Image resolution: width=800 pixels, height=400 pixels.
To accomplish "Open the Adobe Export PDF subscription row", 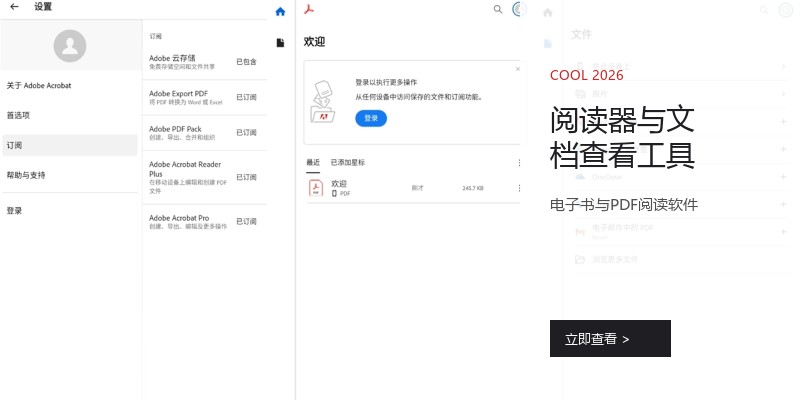I will [x=205, y=97].
